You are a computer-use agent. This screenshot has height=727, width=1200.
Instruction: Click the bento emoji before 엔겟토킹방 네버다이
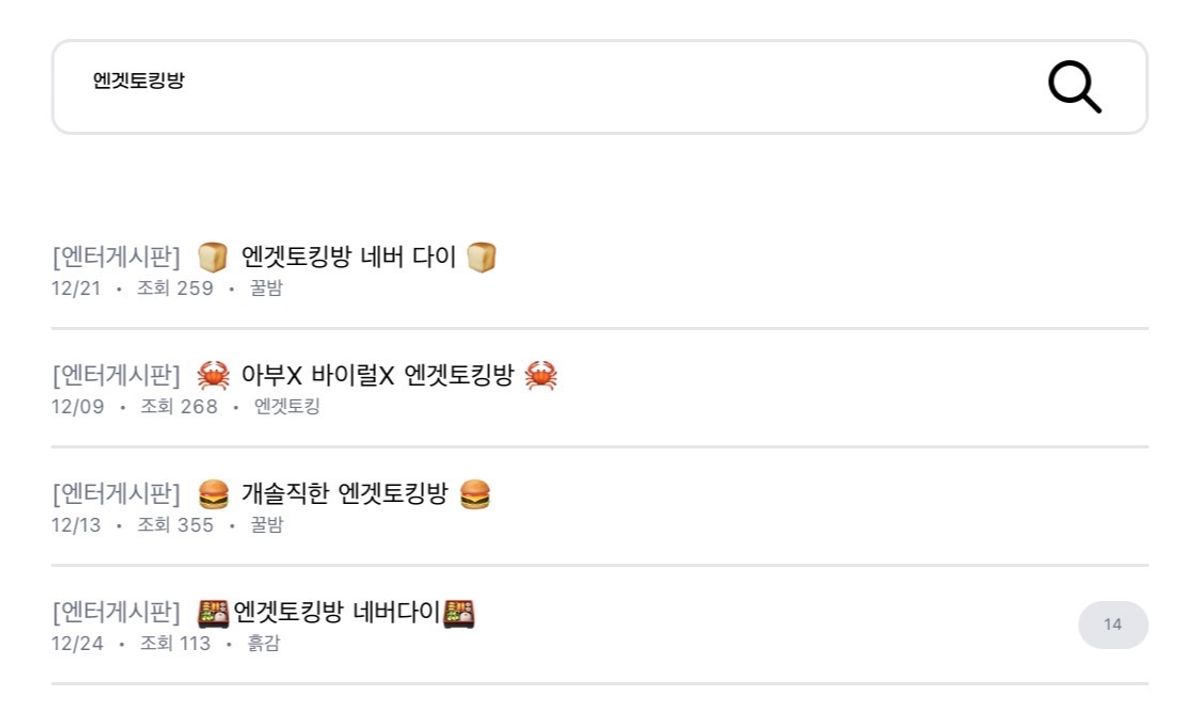pyautogui.click(x=213, y=612)
